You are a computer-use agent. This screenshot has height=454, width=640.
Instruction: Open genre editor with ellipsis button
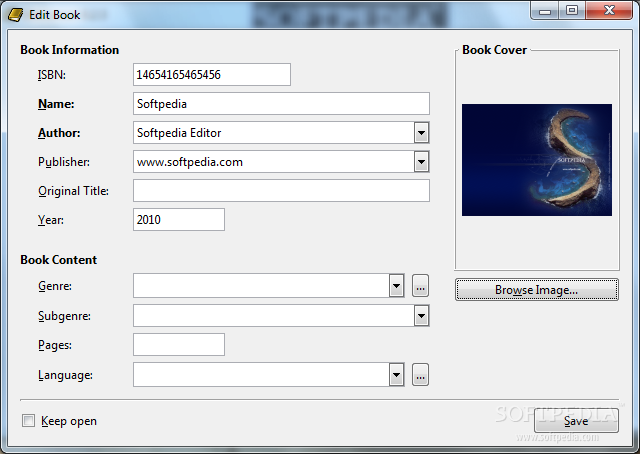420,286
